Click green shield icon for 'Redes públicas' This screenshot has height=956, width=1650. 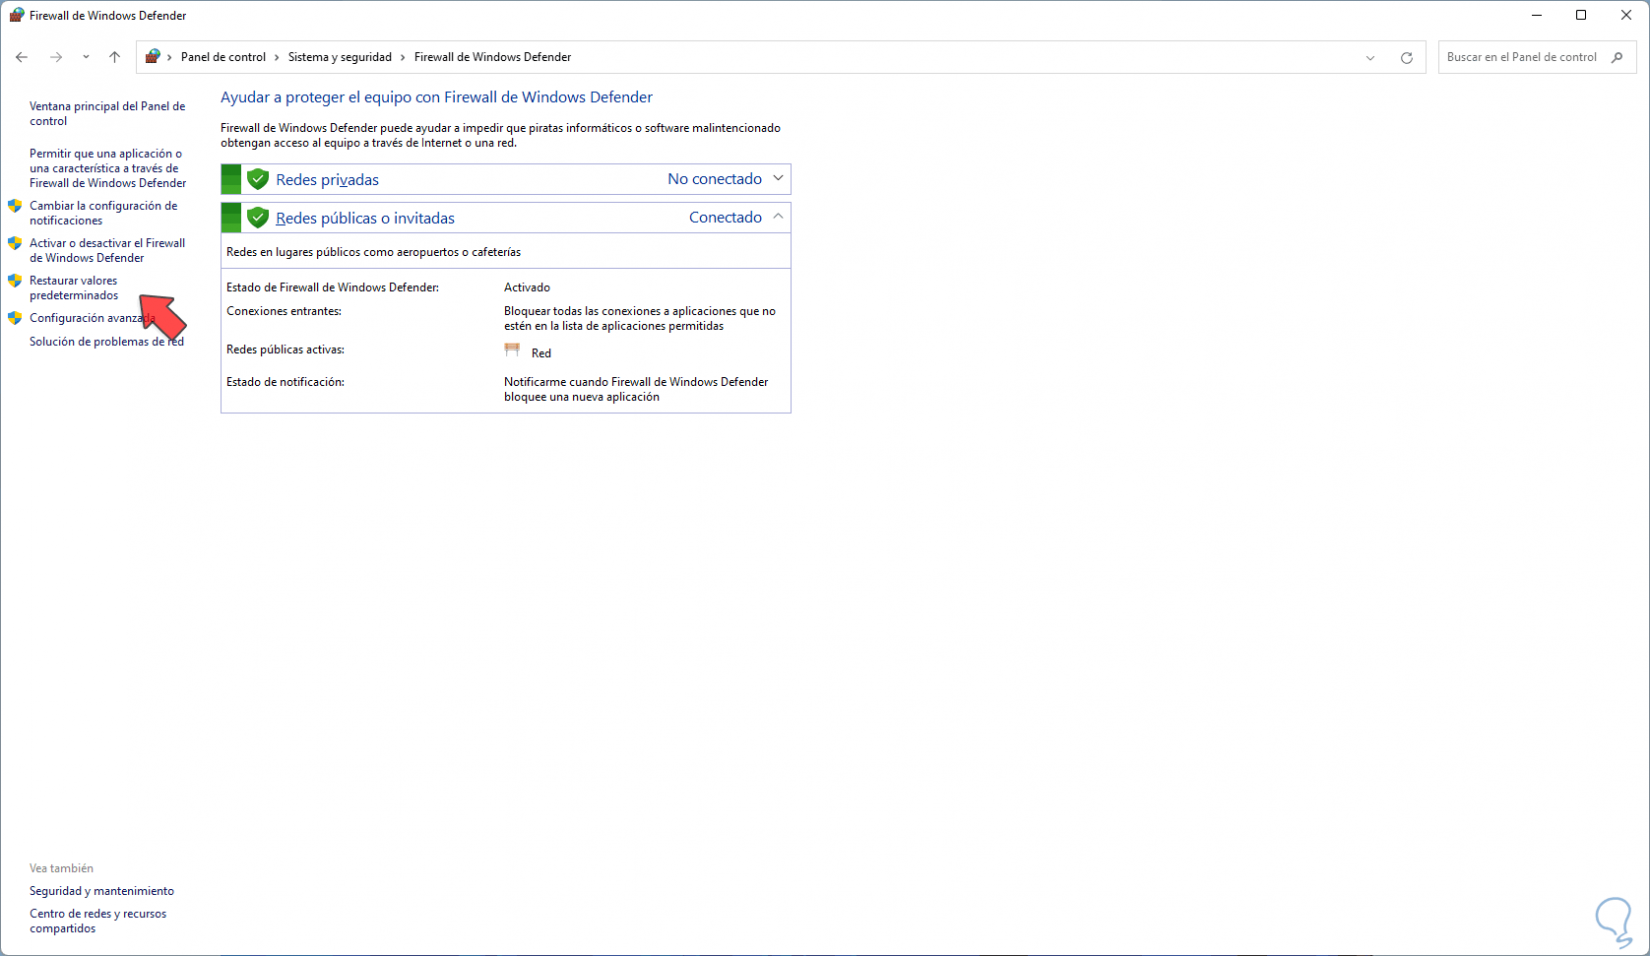(x=258, y=217)
